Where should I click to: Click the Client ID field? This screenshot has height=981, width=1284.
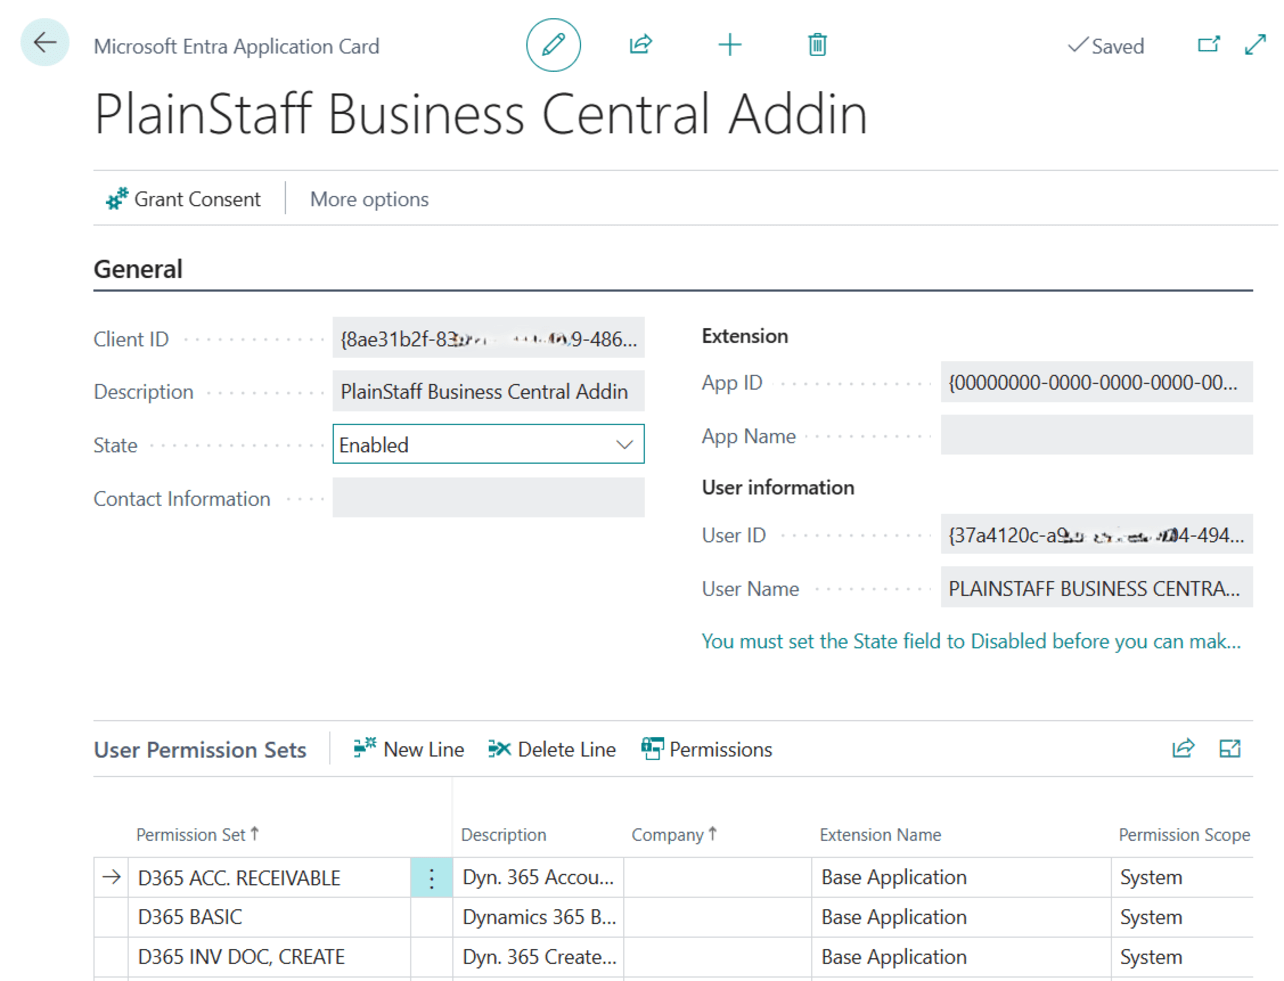(488, 338)
